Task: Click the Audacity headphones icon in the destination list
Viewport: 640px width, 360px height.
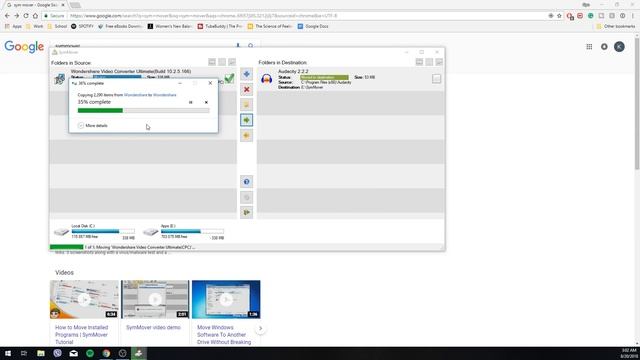Action: [x=267, y=79]
